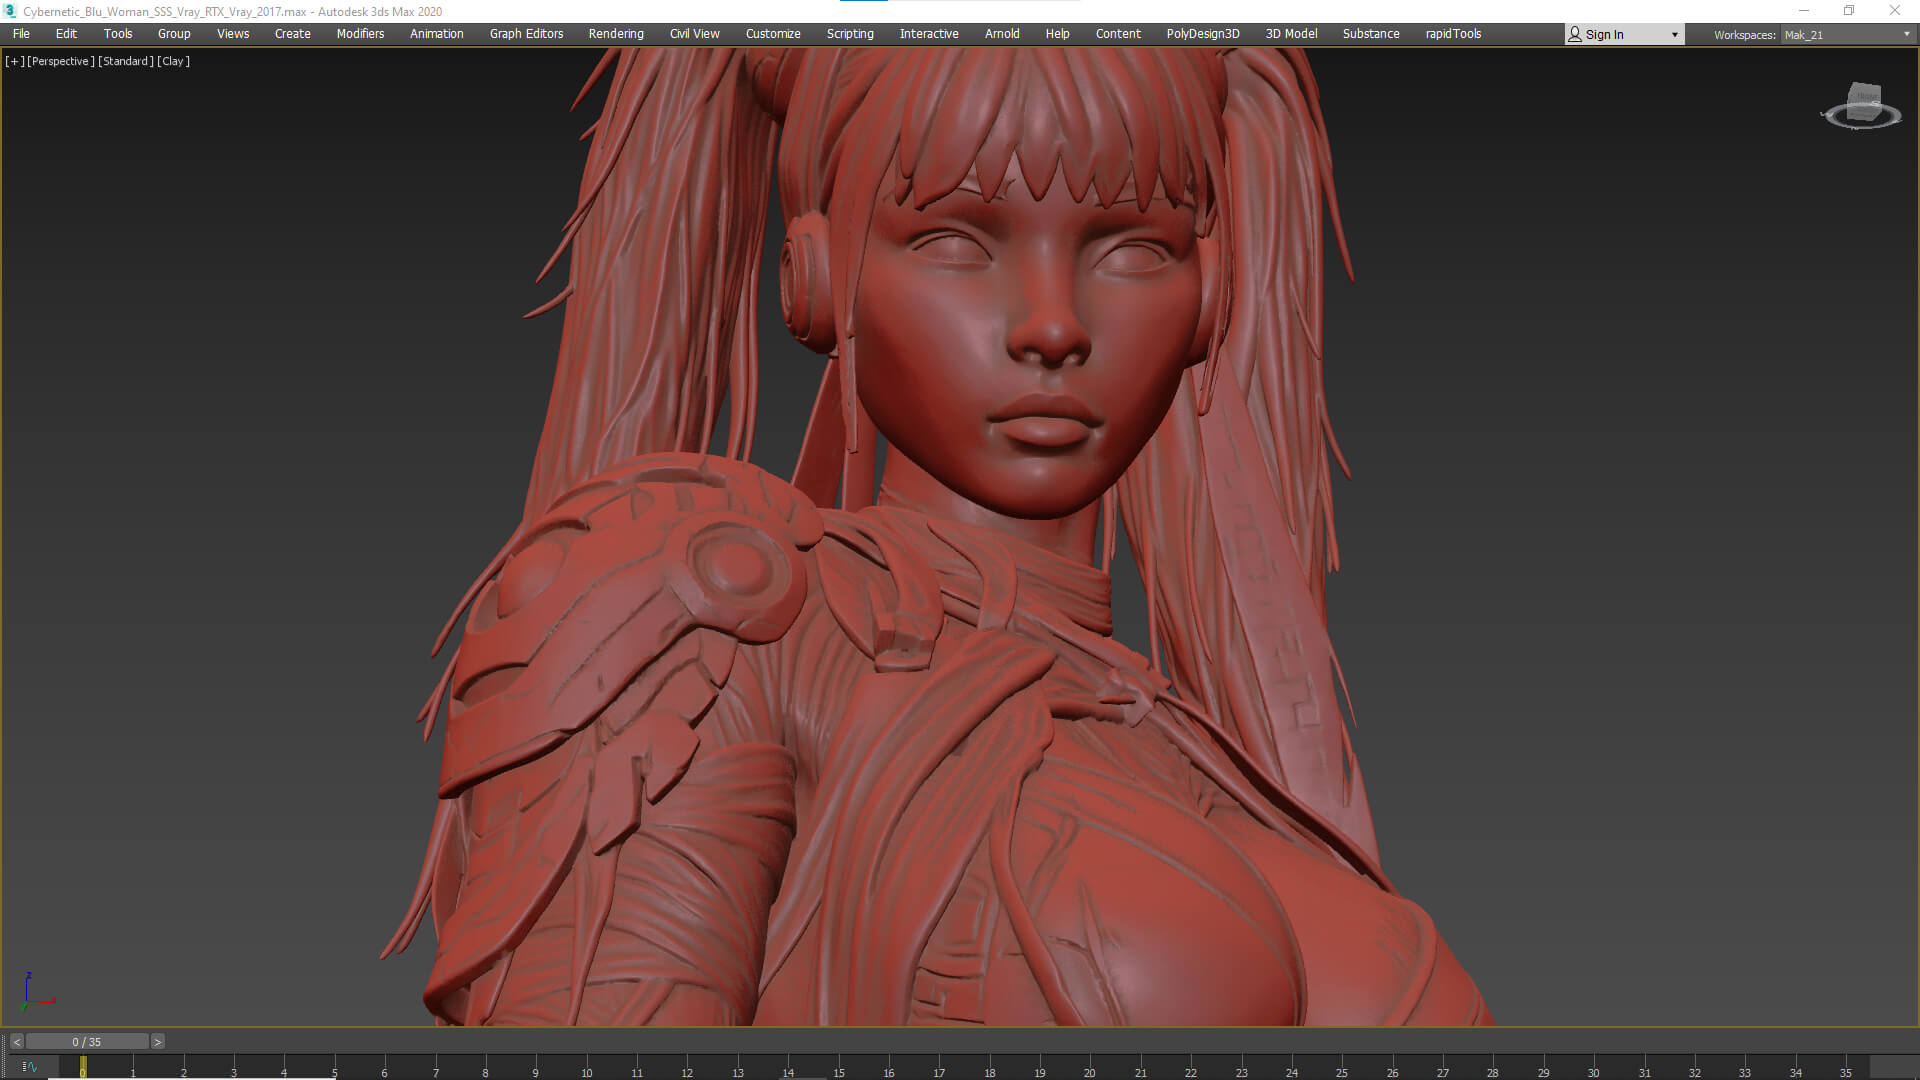
Task: Click the viewport [+] general menu label
Action: (15, 61)
